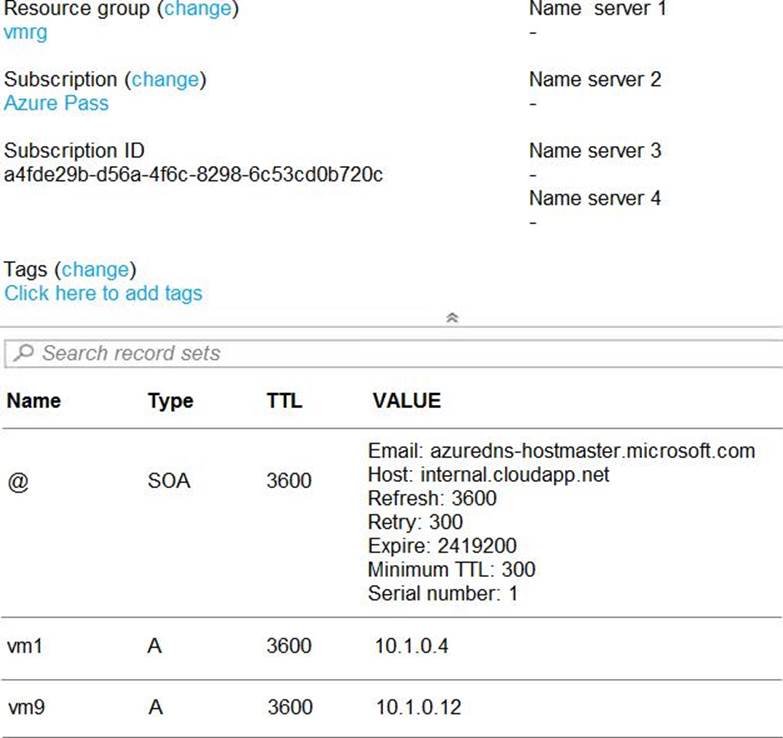Click the 10.1.0.12 IP address value
The height and width of the screenshot is (738, 783).
pyautogui.click(x=418, y=707)
